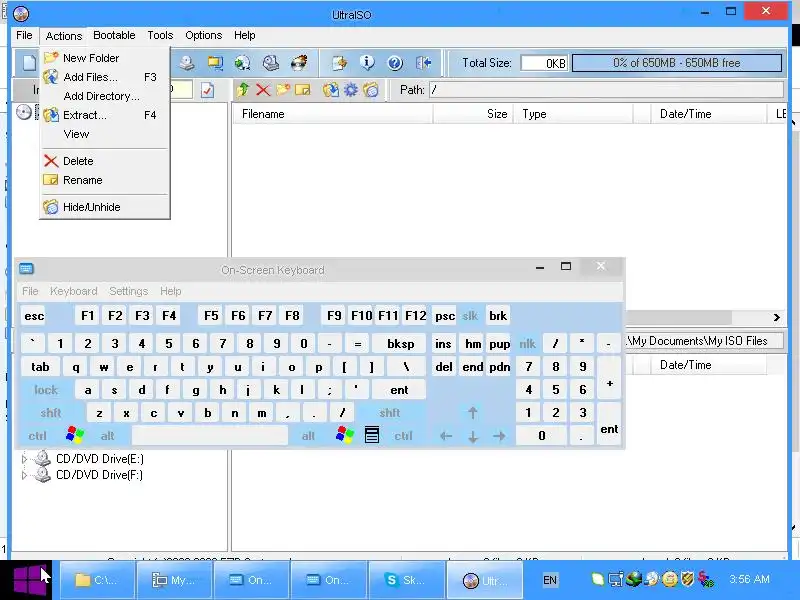Toggle the right alt key on keyboard
The width and height of the screenshot is (800, 600).
pos(309,436)
